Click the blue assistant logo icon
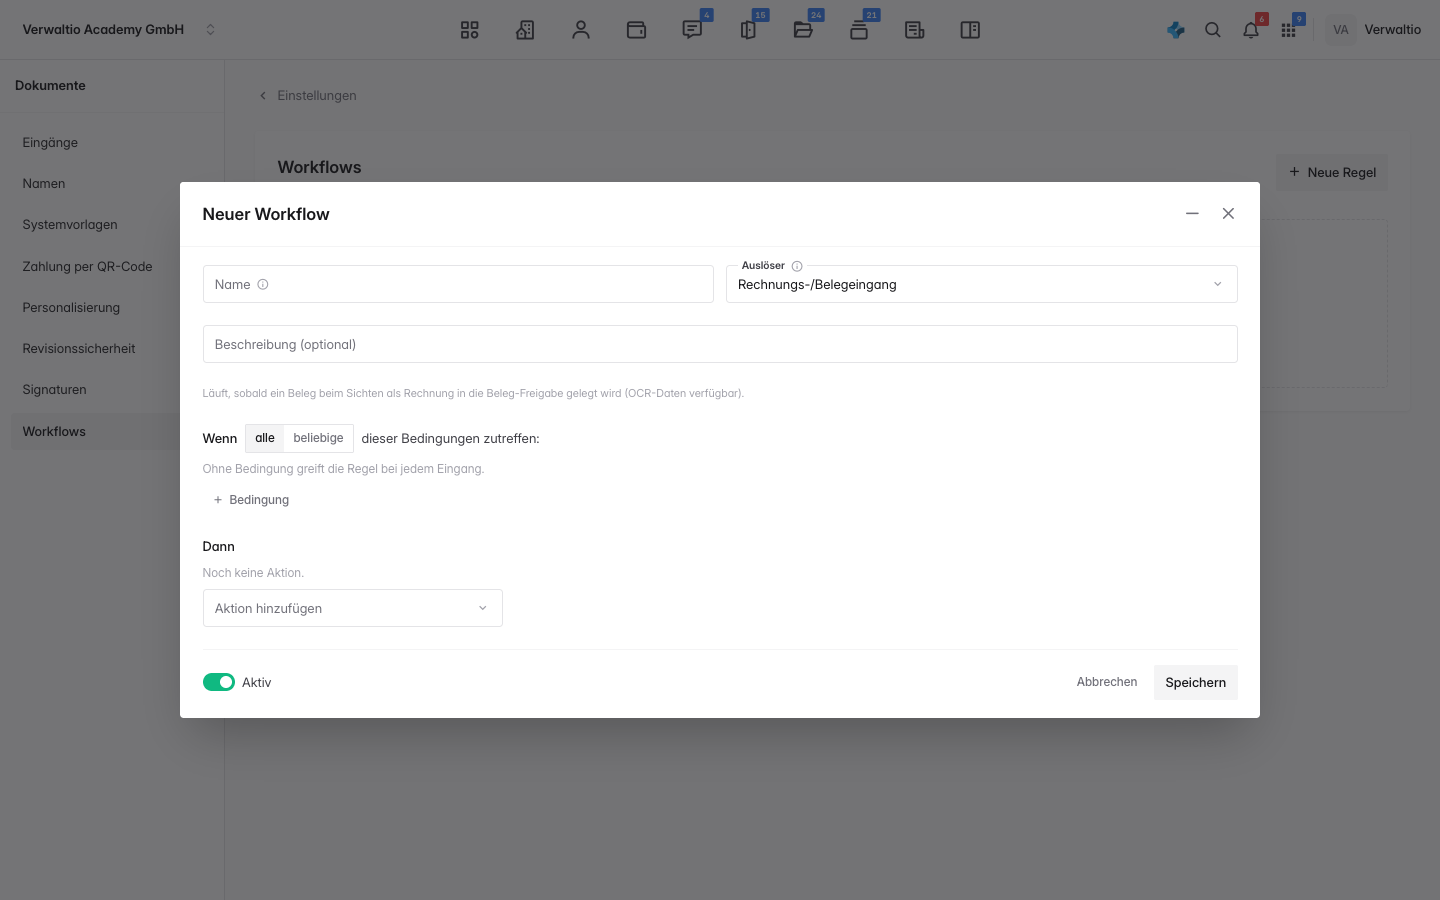The image size is (1440, 900). 1176,30
